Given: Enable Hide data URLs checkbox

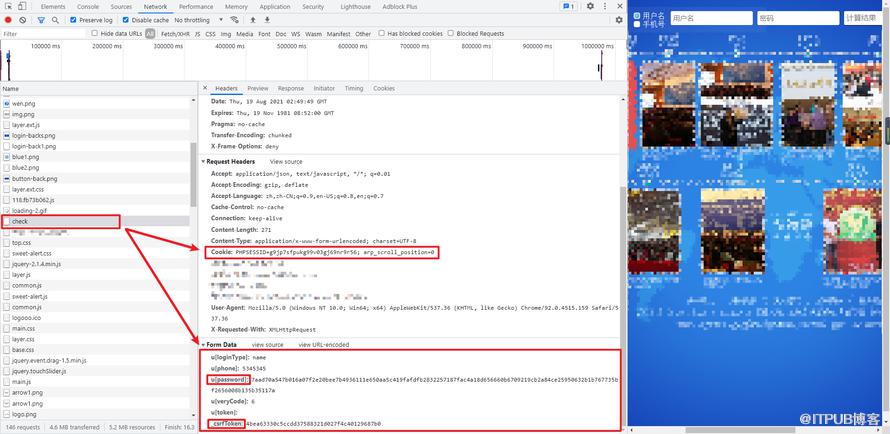Looking at the screenshot, I should click(x=95, y=33).
